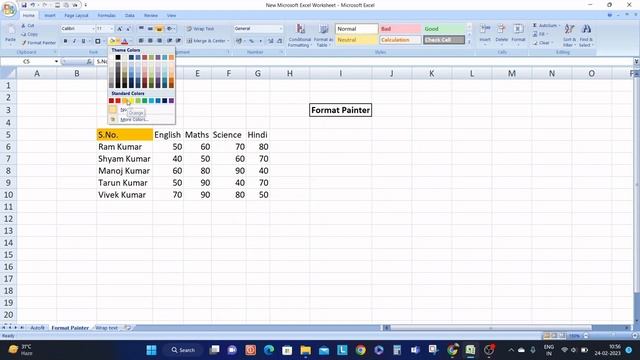Viewport: 640px width, 360px height.
Task: Select the Wrap text sheet tab
Action: click(107, 328)
